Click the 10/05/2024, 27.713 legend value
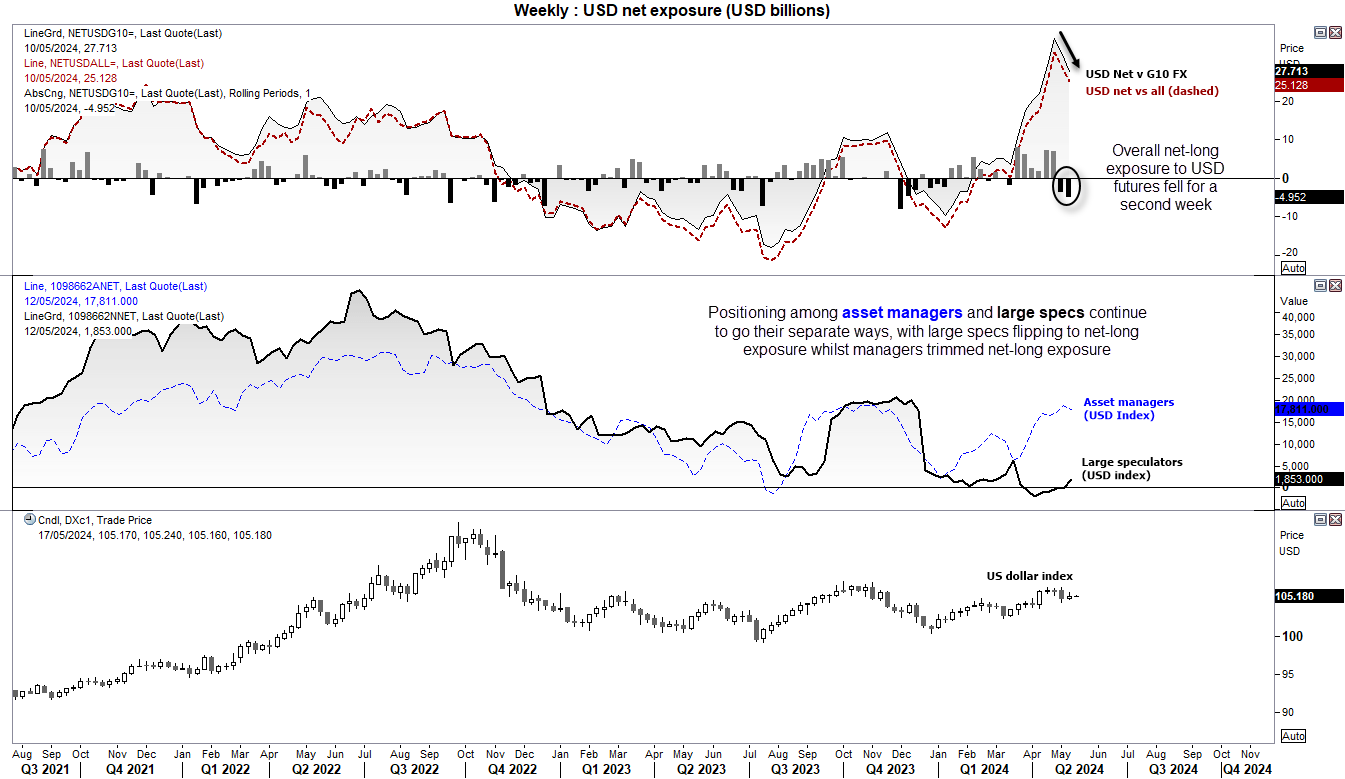Screen dimensions: 1345x779 click(70, 48)
